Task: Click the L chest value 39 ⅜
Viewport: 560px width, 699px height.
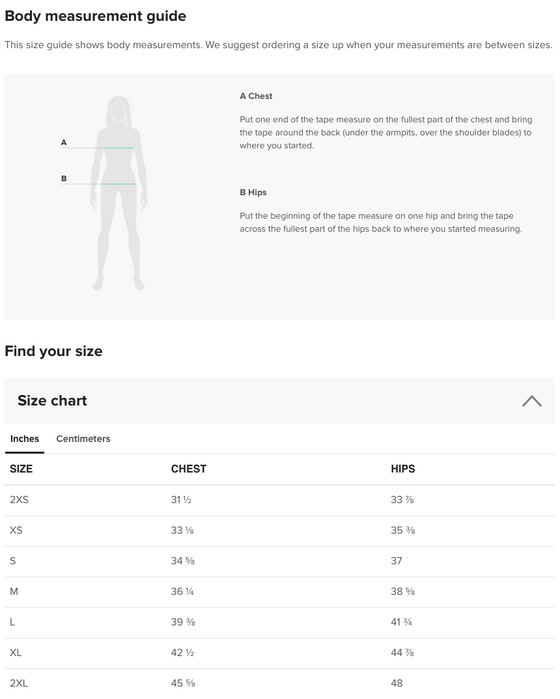Action: [183, 622]
